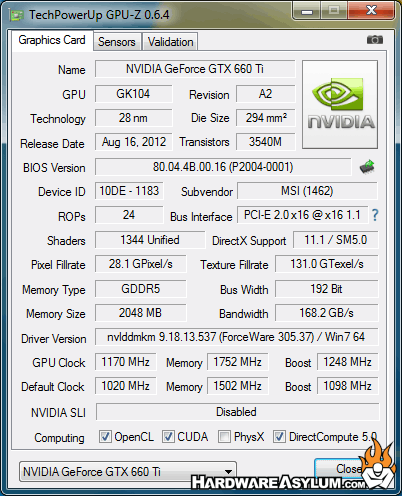402x496 pixels.
Task: Click Pixel Fillrate field 28.1 GPixel/s
Action: pyautogui.click(x=141, y=264)
